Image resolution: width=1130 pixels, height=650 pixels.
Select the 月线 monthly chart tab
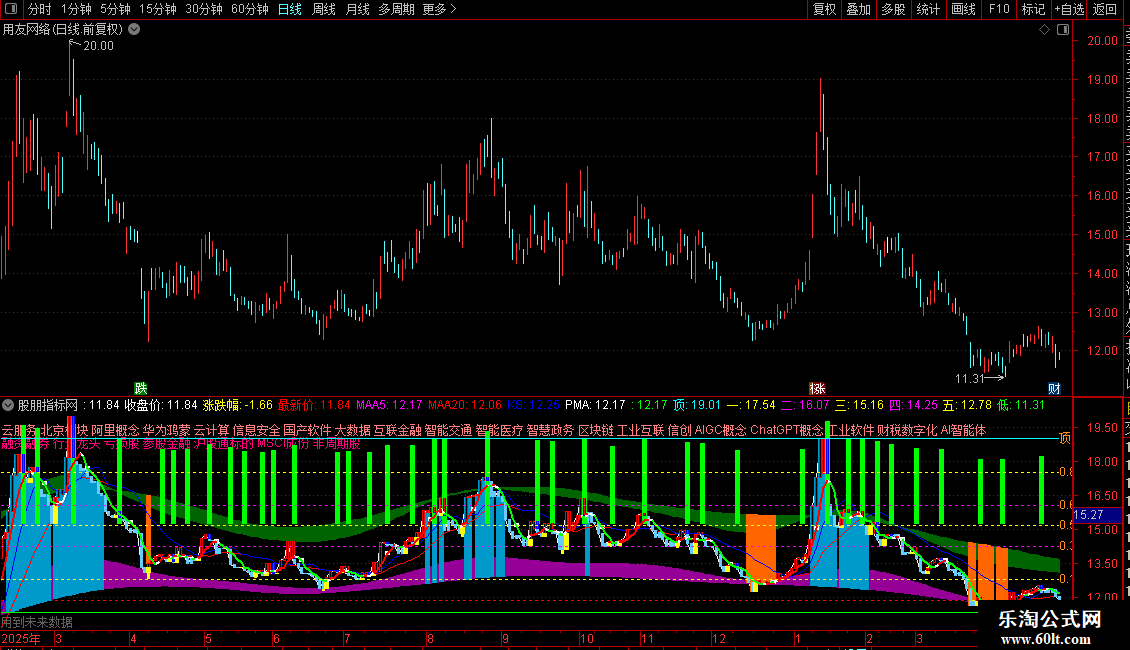pos(357,9)
